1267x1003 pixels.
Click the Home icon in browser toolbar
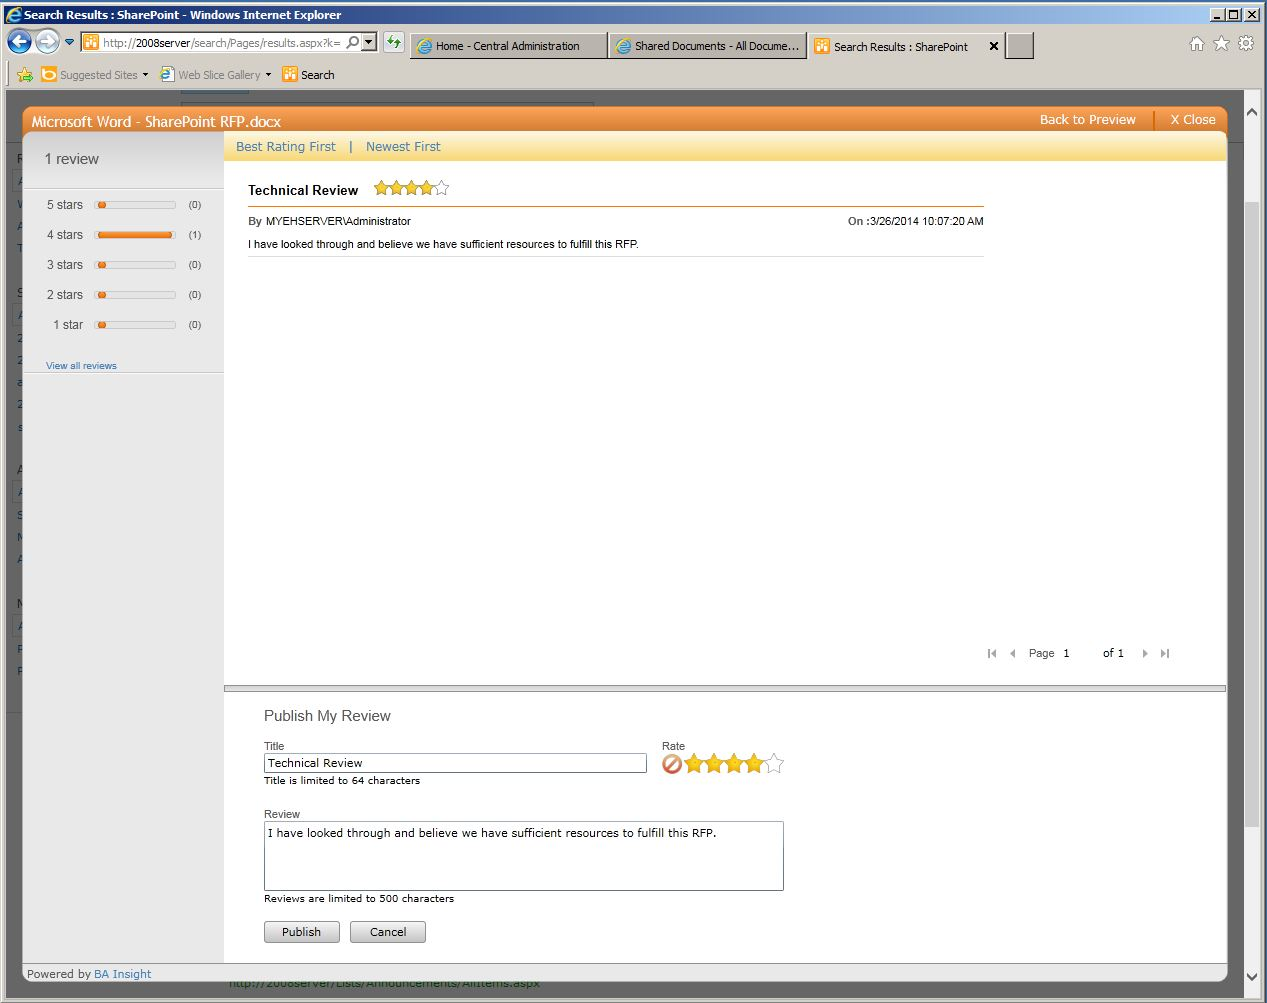[1197, 44]
